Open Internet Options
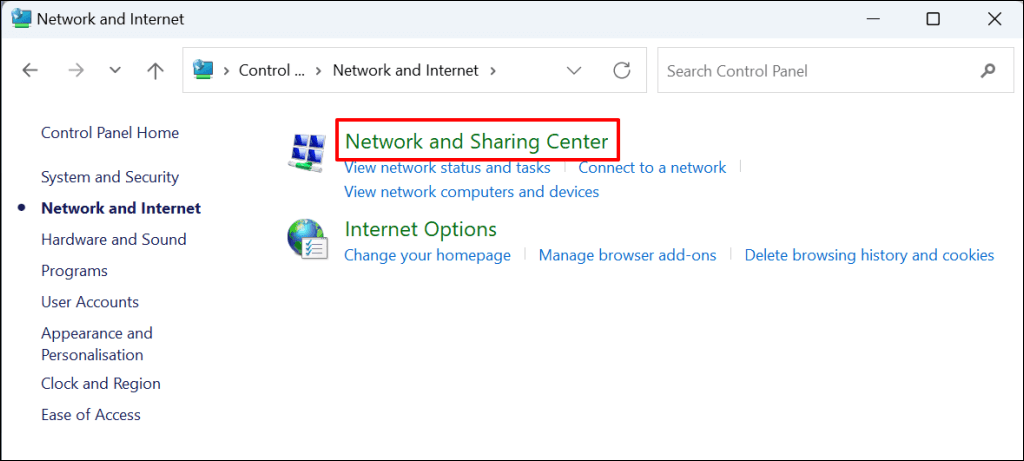This screenshot has height=461, width=1024. (420, 230)
